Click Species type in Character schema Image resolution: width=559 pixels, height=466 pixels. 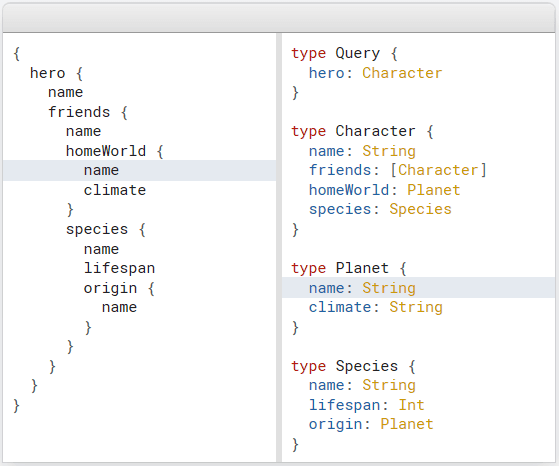click(x=420, y=209)
